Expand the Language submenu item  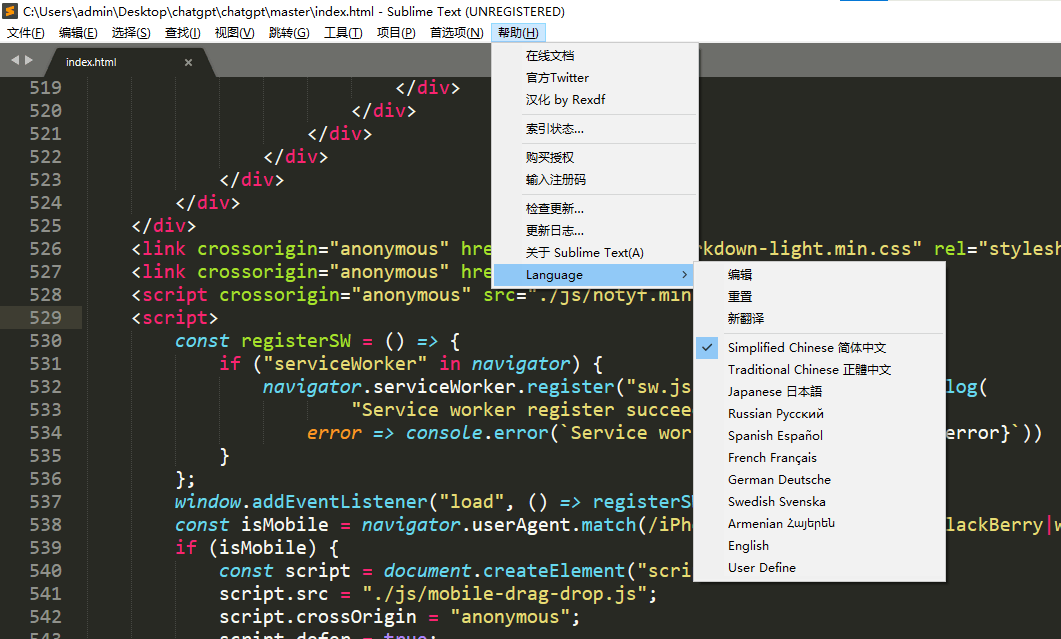click(x=595, y=275)
